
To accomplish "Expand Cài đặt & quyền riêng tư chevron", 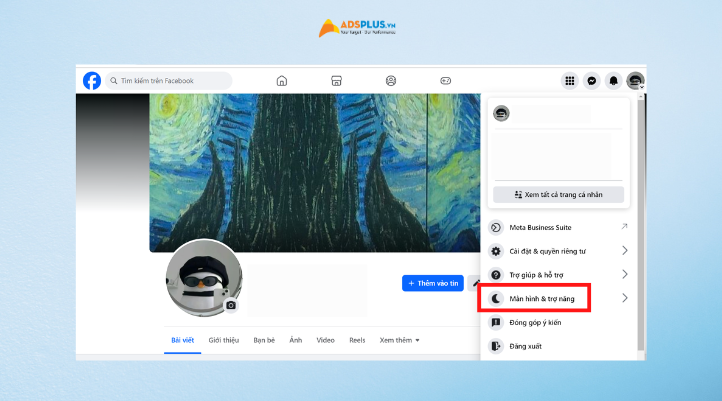I will point(625,251).
